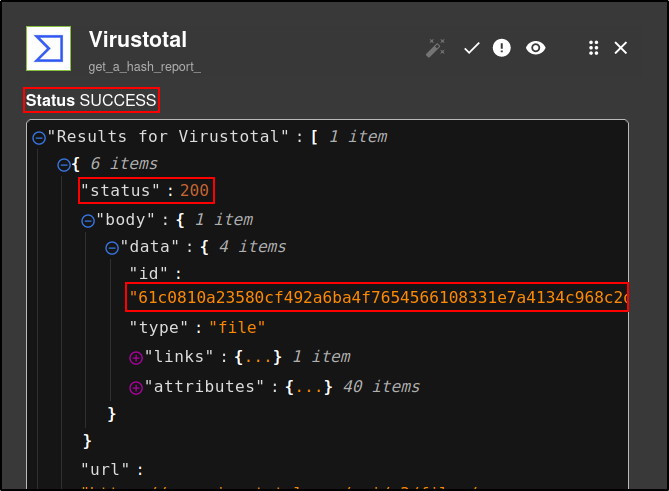669x491 pixels.
Task: Expand the "attributes" node with 40 items
Action: point(136,388)
